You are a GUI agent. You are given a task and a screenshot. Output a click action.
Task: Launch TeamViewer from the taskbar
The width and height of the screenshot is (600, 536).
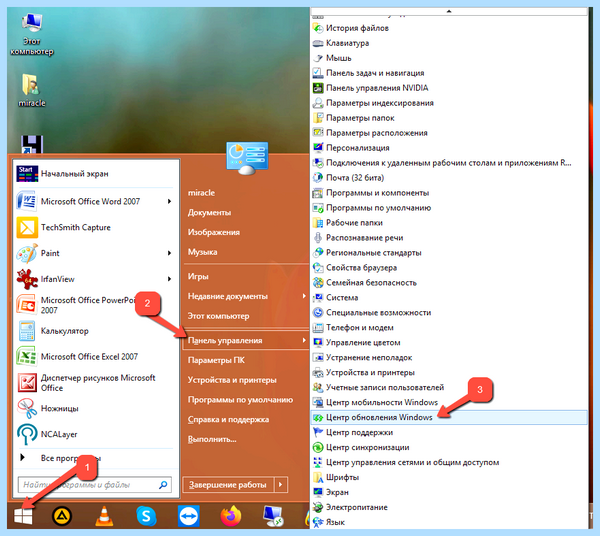(189, 516)
